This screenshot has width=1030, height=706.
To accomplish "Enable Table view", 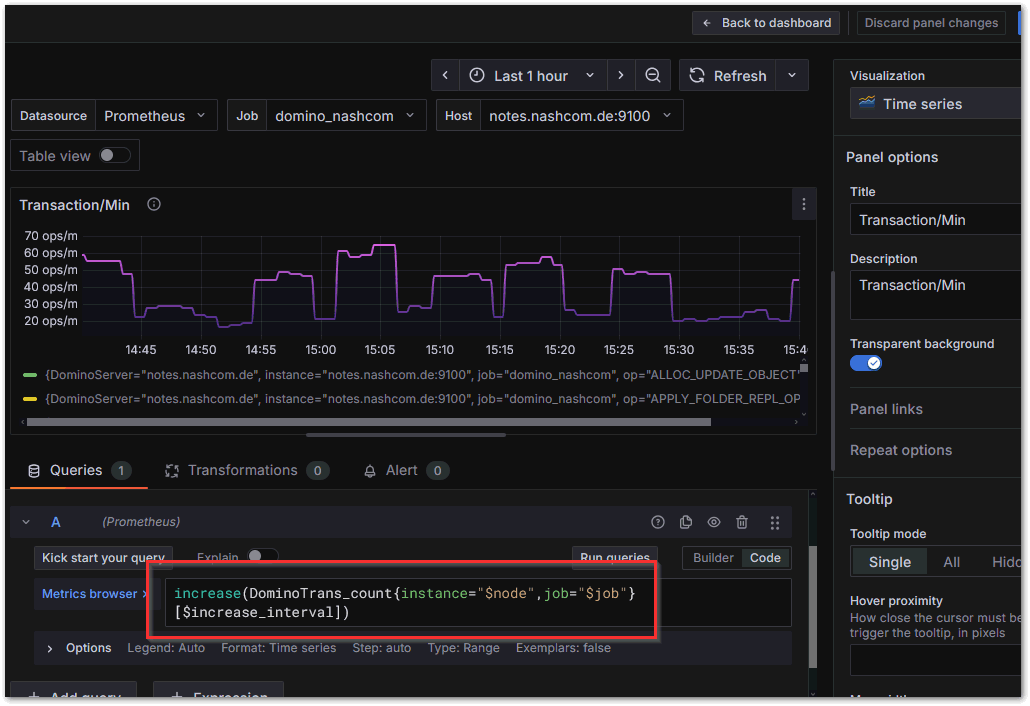I will pyautogui.click(x=115, y=155).
